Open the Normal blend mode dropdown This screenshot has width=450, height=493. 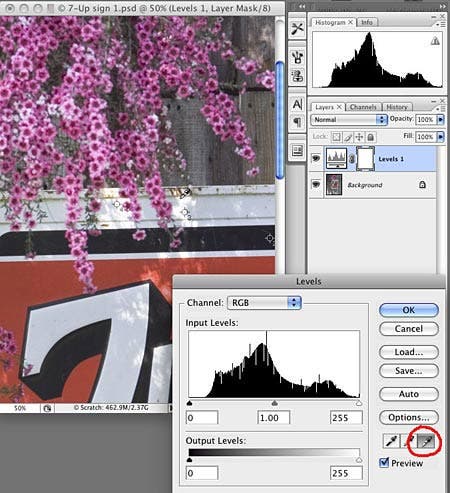pos(348,119)
